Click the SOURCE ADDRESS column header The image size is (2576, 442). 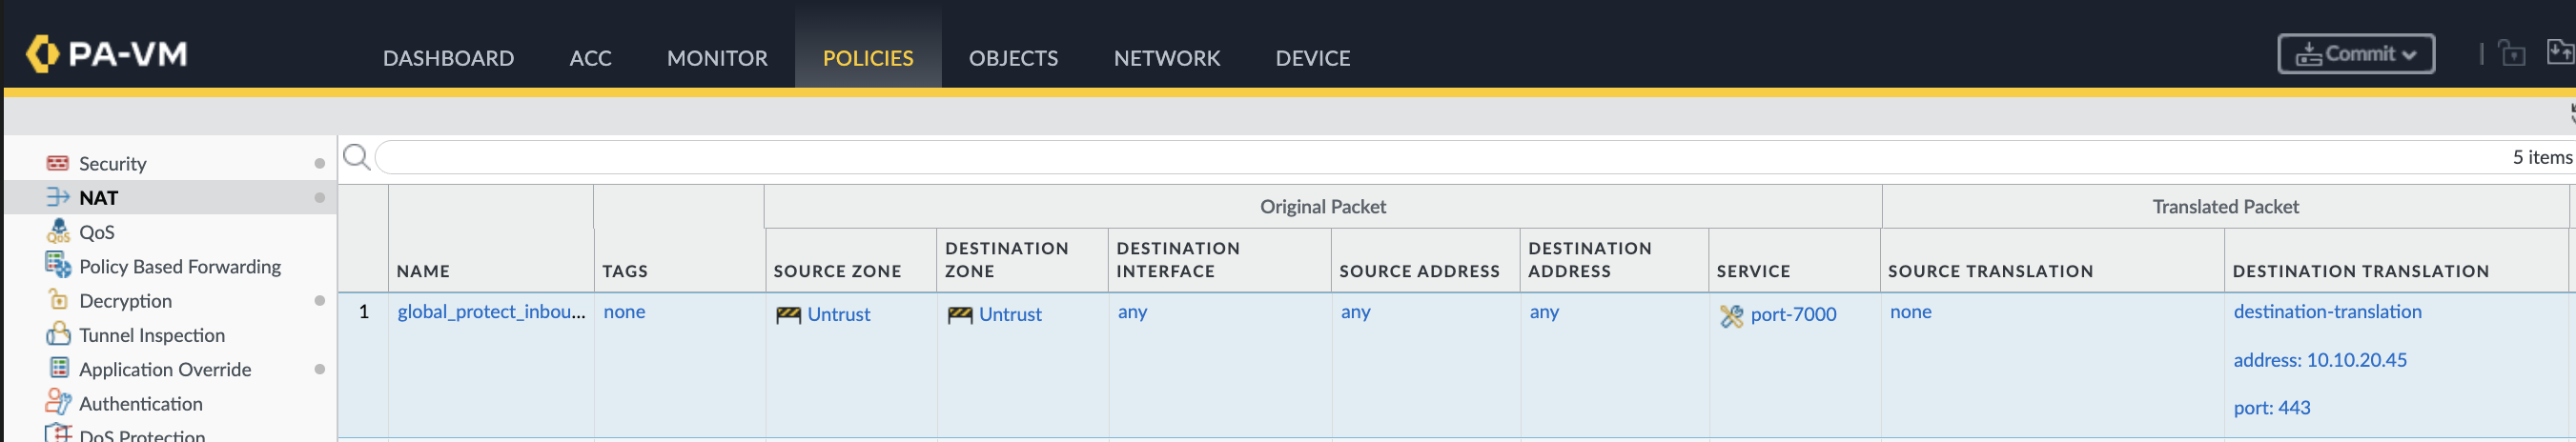coord(1419,271)
